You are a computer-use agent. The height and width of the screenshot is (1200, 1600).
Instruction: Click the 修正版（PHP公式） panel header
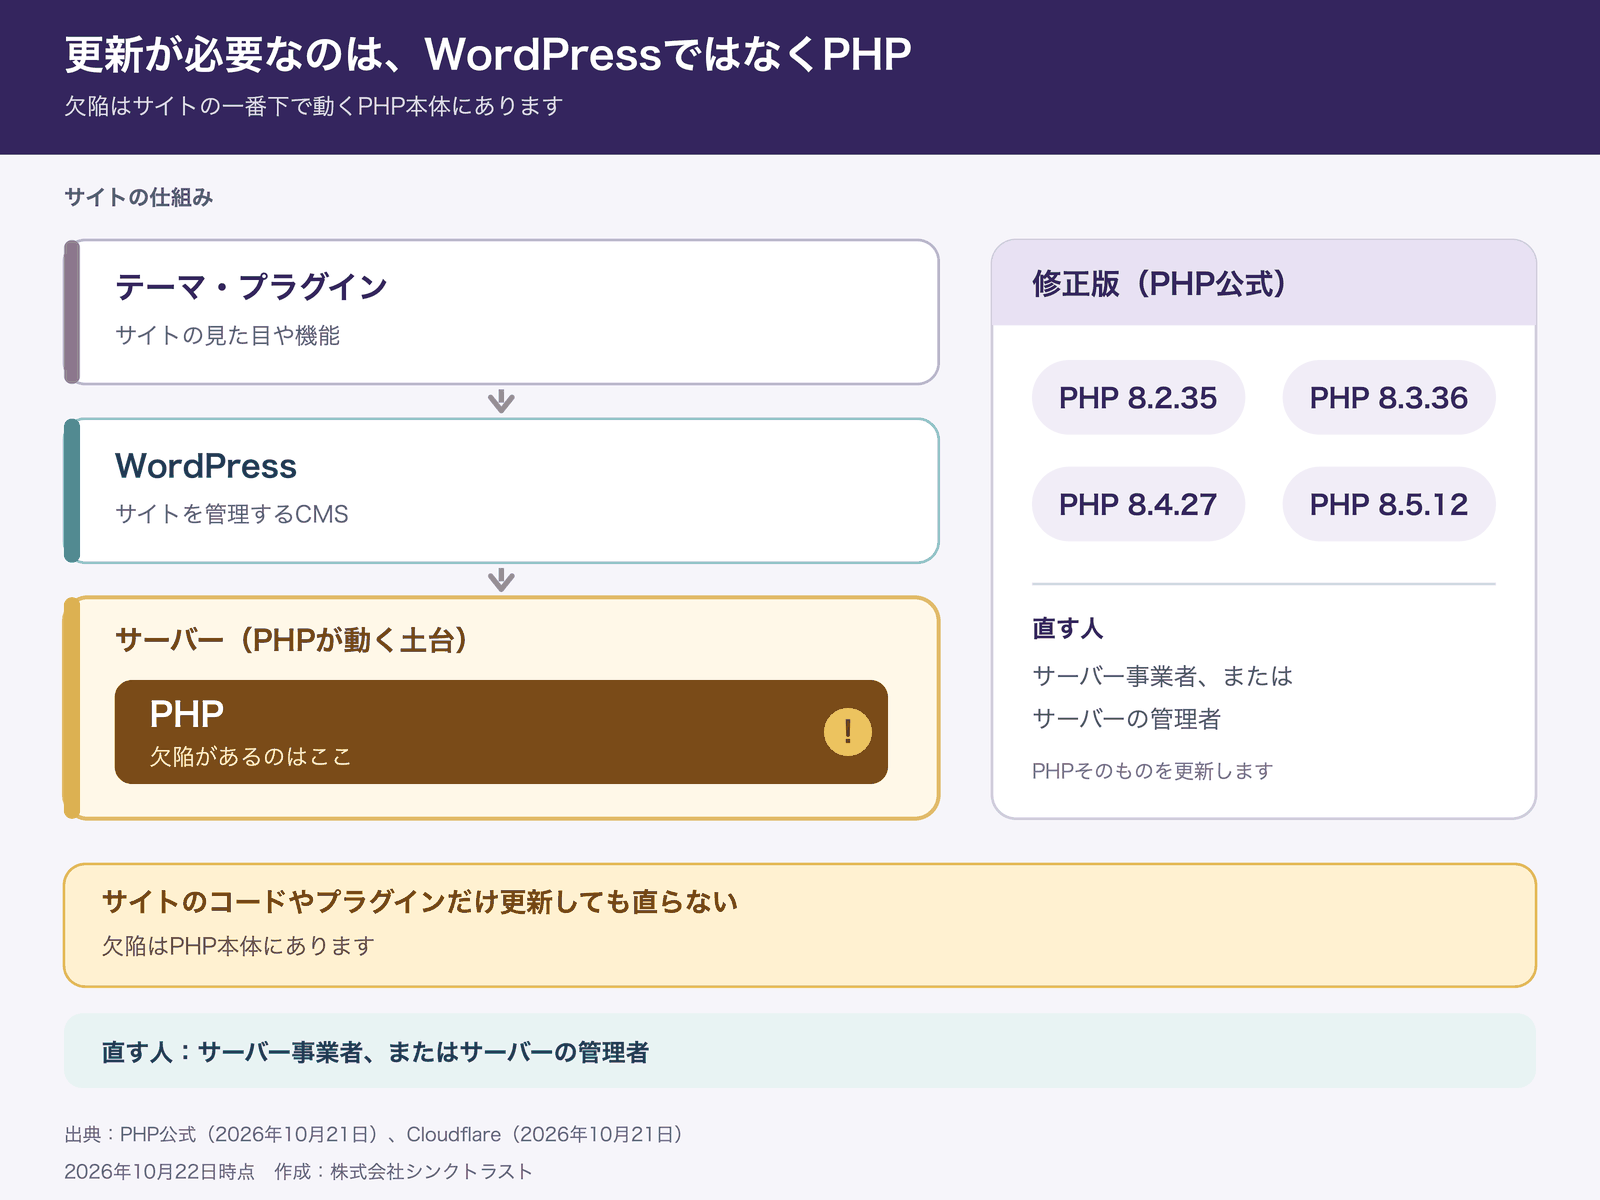click(1264, 283)
